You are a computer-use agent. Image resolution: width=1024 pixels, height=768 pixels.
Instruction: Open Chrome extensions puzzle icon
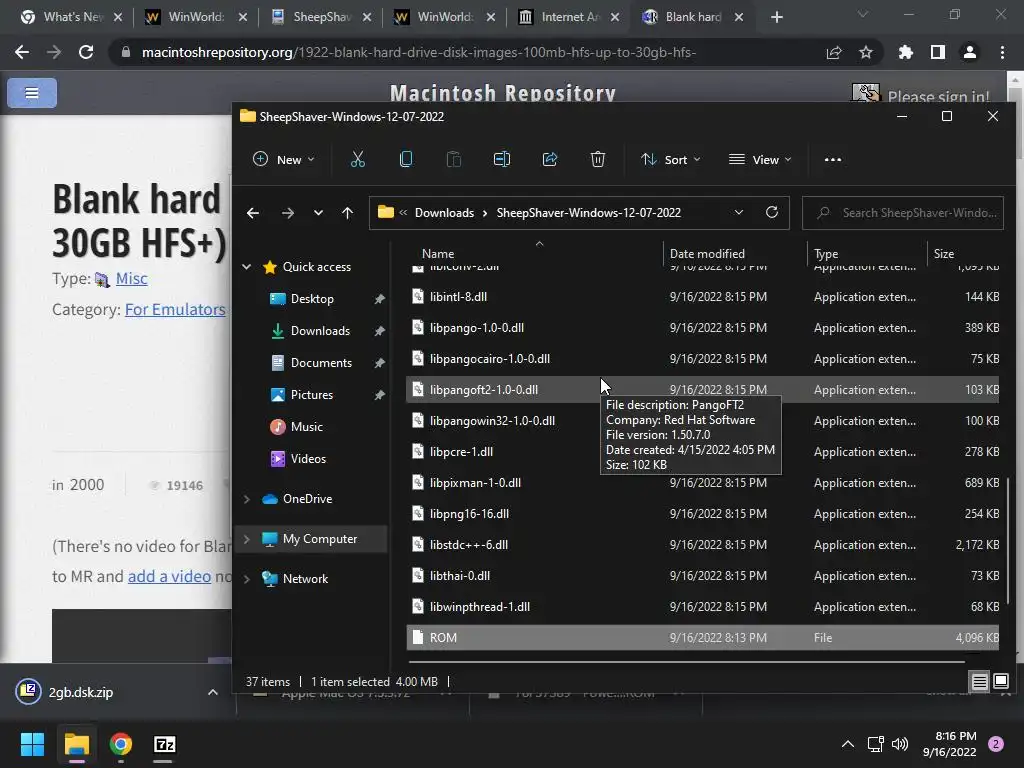tap(905, 52)
